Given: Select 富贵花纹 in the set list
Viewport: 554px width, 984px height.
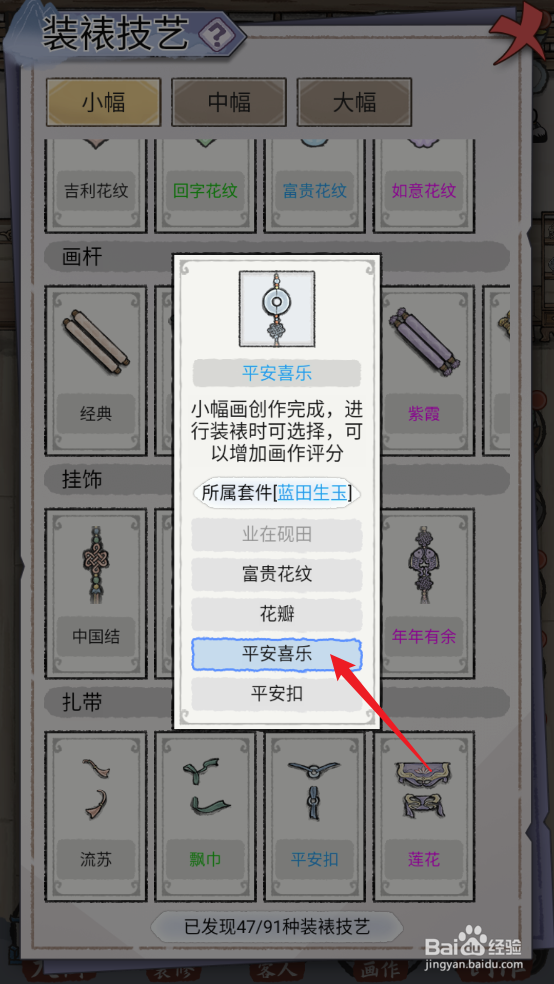Looking at the screenshot, I should [277, 574].
